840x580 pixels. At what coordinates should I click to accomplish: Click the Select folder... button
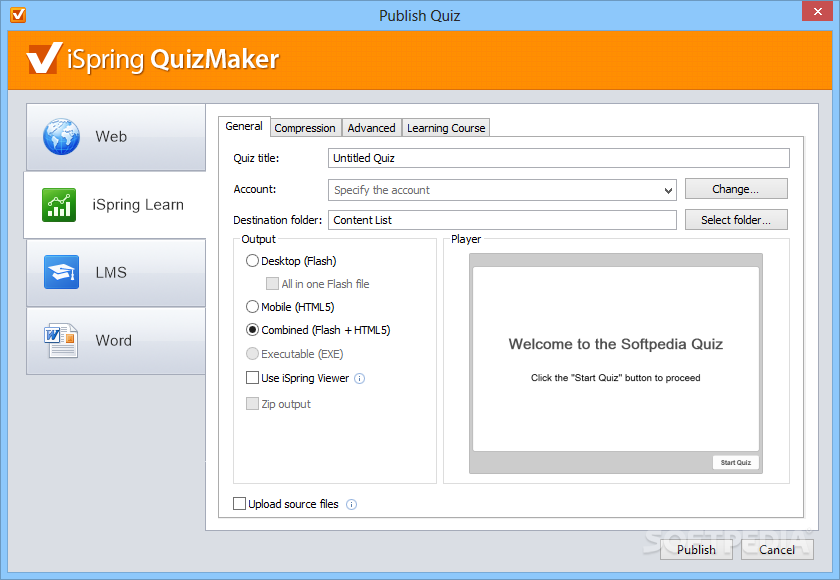(x=736, y=220)
